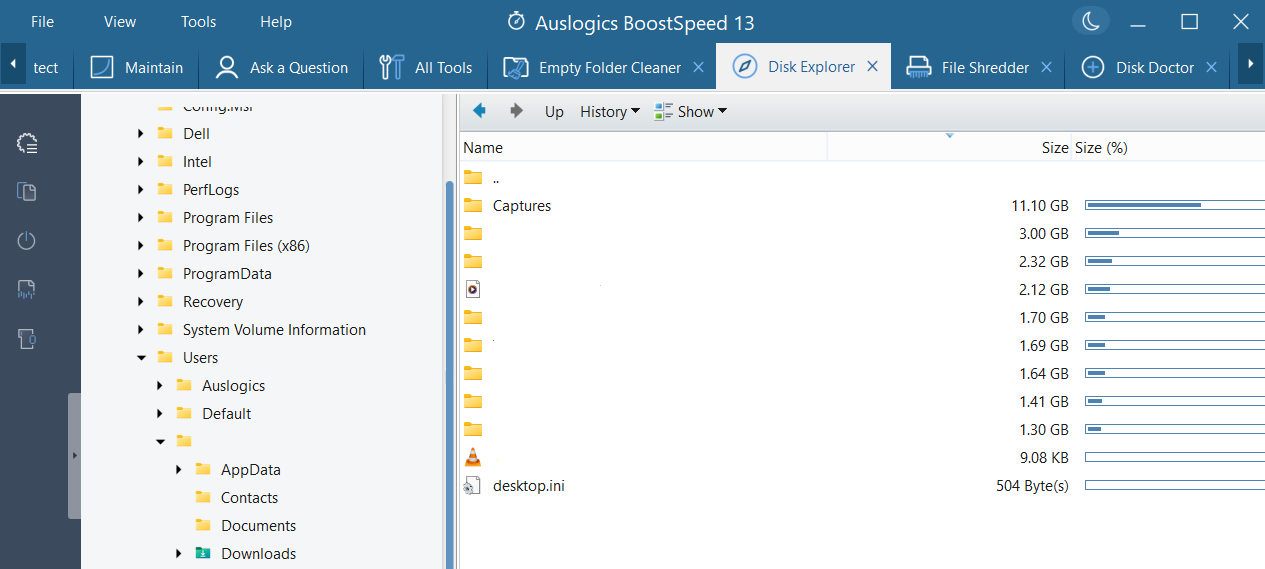Click the File Shredder tab icon

coord(918,67)
